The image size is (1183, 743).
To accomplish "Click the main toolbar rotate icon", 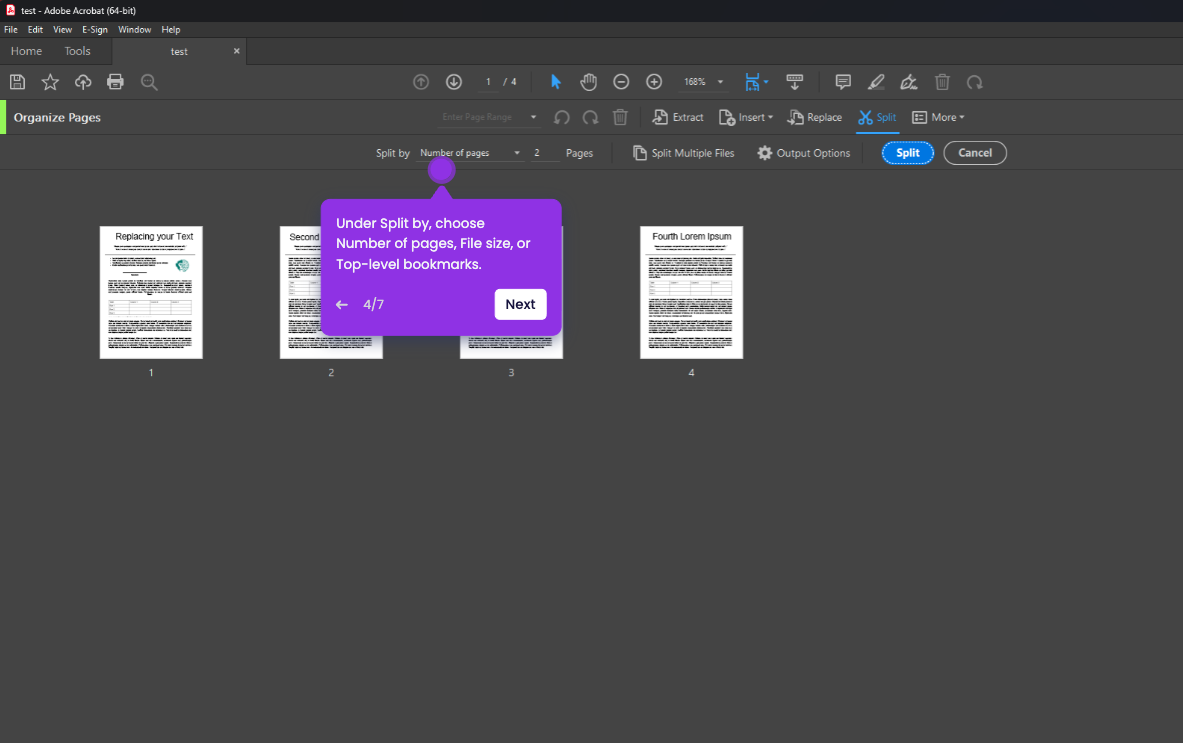I will click(x=975, y=82).
